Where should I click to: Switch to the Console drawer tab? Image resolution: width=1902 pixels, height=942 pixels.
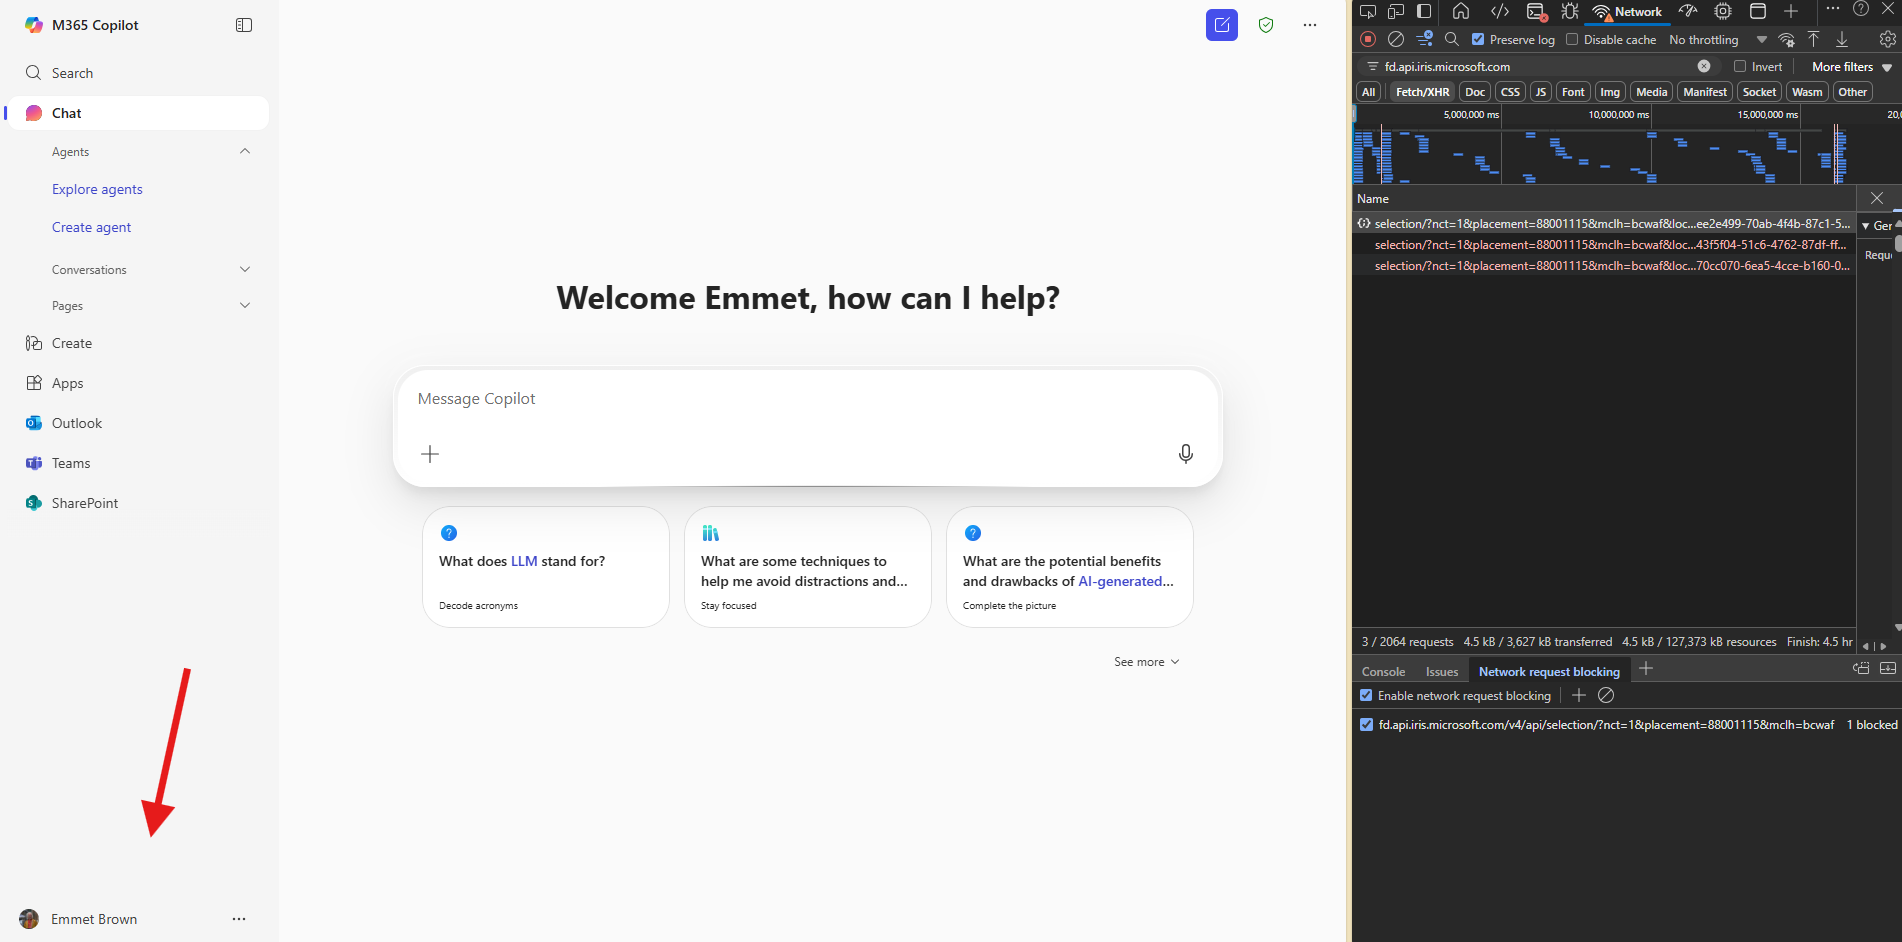click(x=1383, y=672)
